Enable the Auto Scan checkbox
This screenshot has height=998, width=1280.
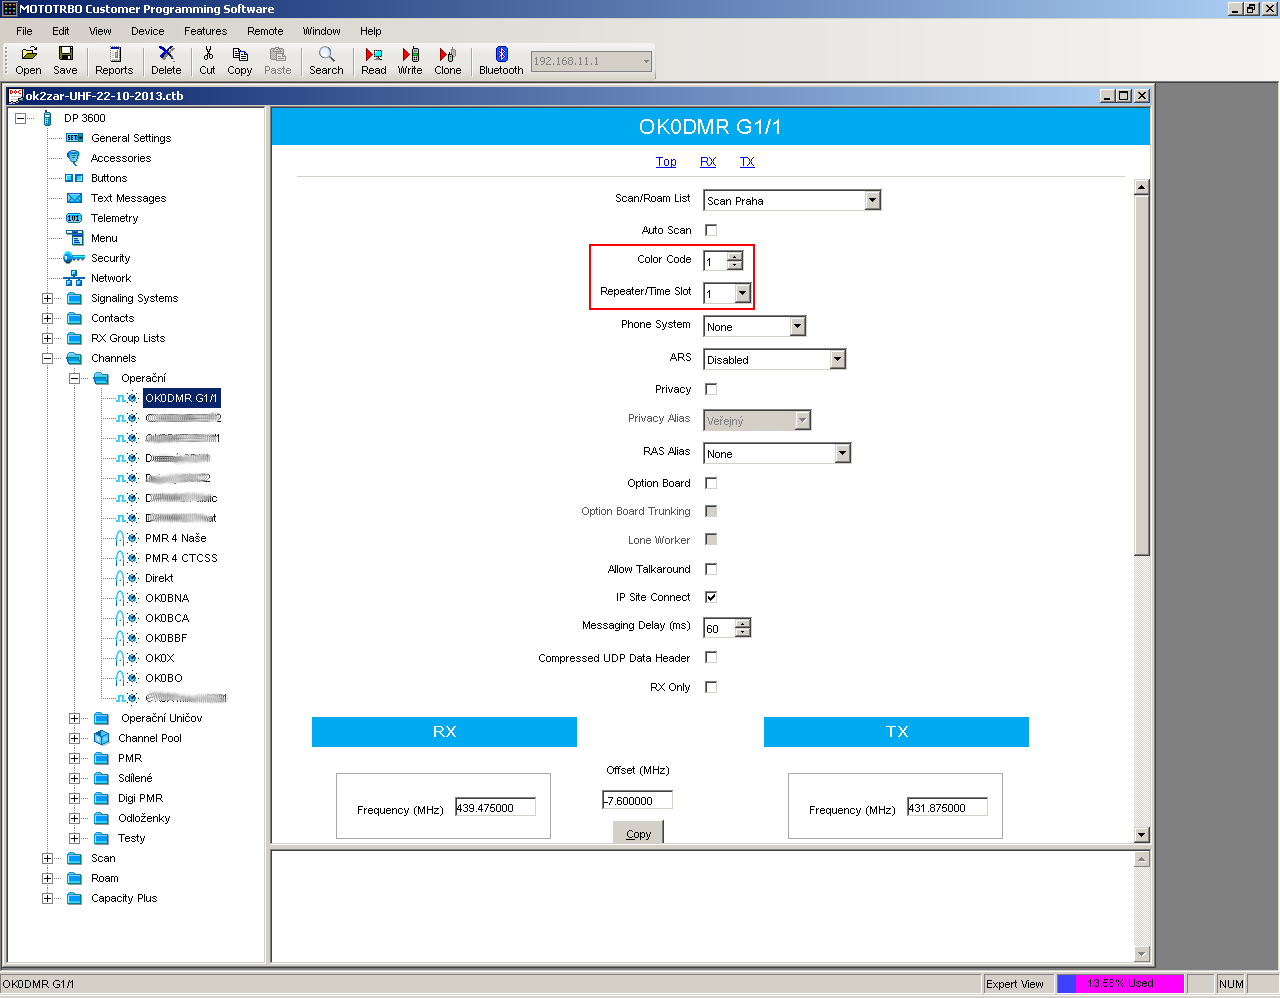[711, 230]
